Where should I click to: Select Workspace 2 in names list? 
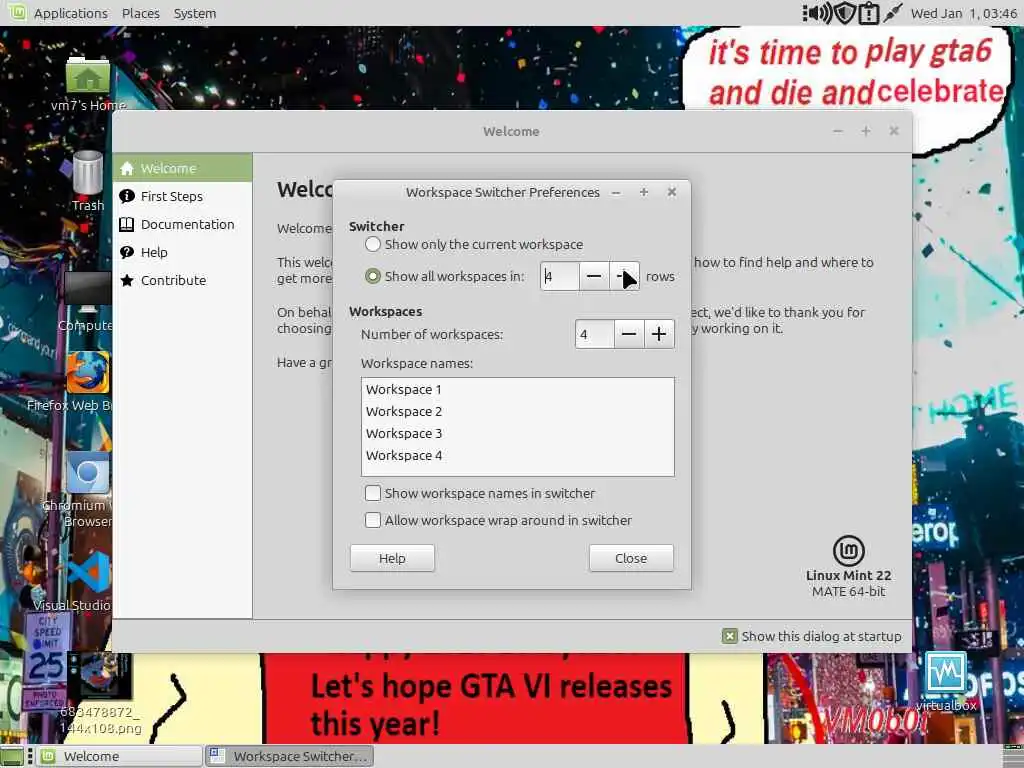(x=517, y=411)
